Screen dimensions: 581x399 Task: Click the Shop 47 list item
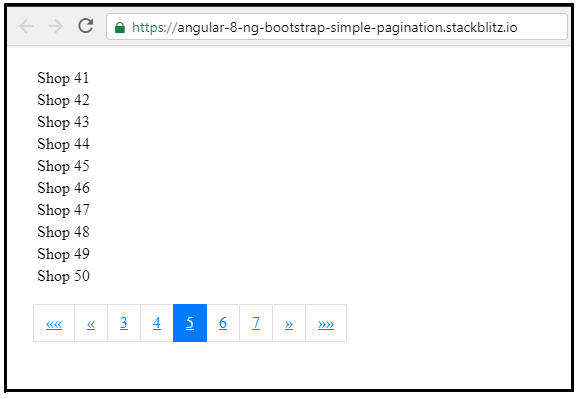[63, 210]
